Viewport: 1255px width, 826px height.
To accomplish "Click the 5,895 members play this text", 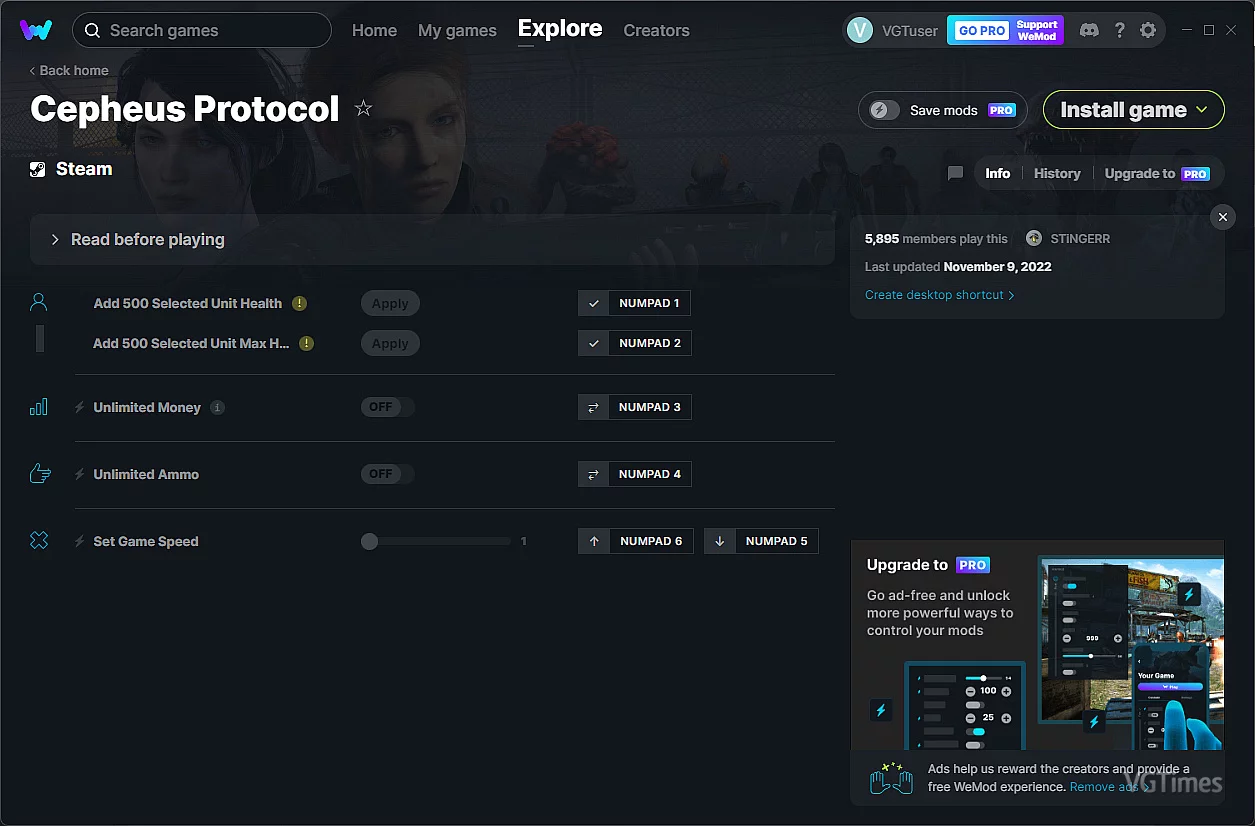I will pos(936,239).
